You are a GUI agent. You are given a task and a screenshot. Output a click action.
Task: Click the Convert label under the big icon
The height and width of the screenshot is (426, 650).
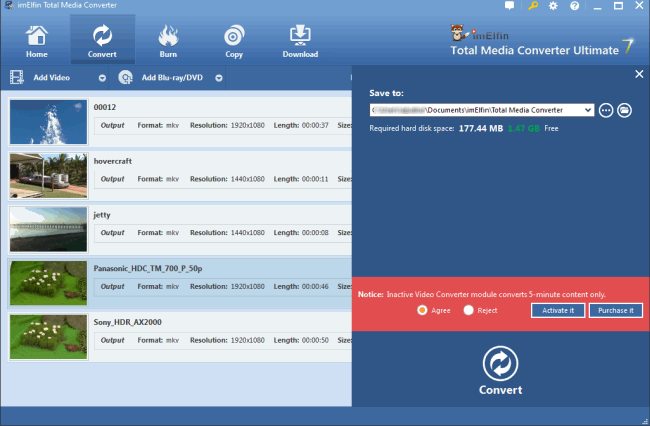tap(500, 390)
